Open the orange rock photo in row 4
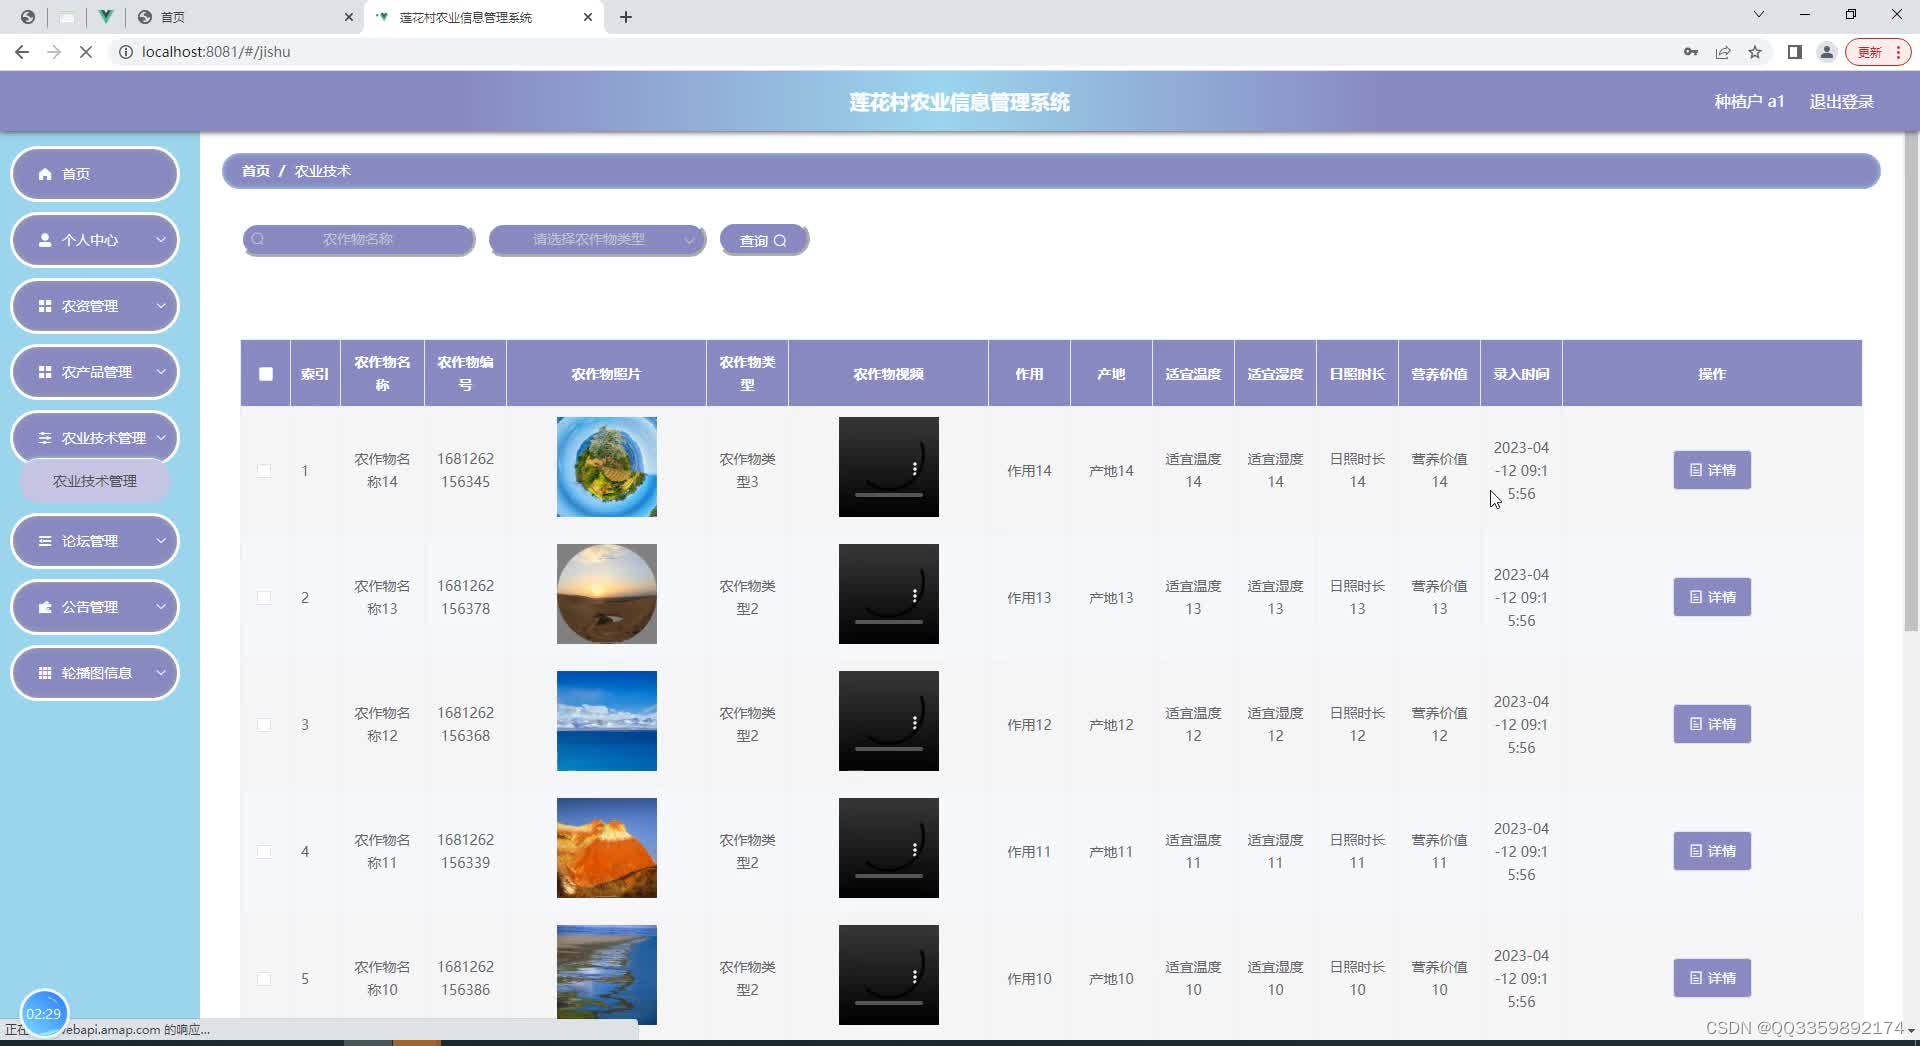The width and height of the screenshot is (1920, 1046). (607, 848)
